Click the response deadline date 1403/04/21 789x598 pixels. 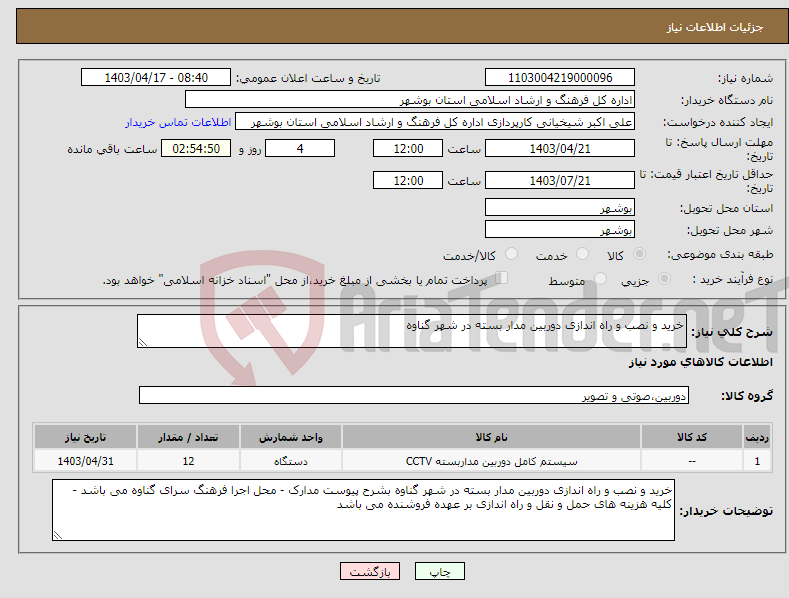pyautogui.click(x=560, y=148)
